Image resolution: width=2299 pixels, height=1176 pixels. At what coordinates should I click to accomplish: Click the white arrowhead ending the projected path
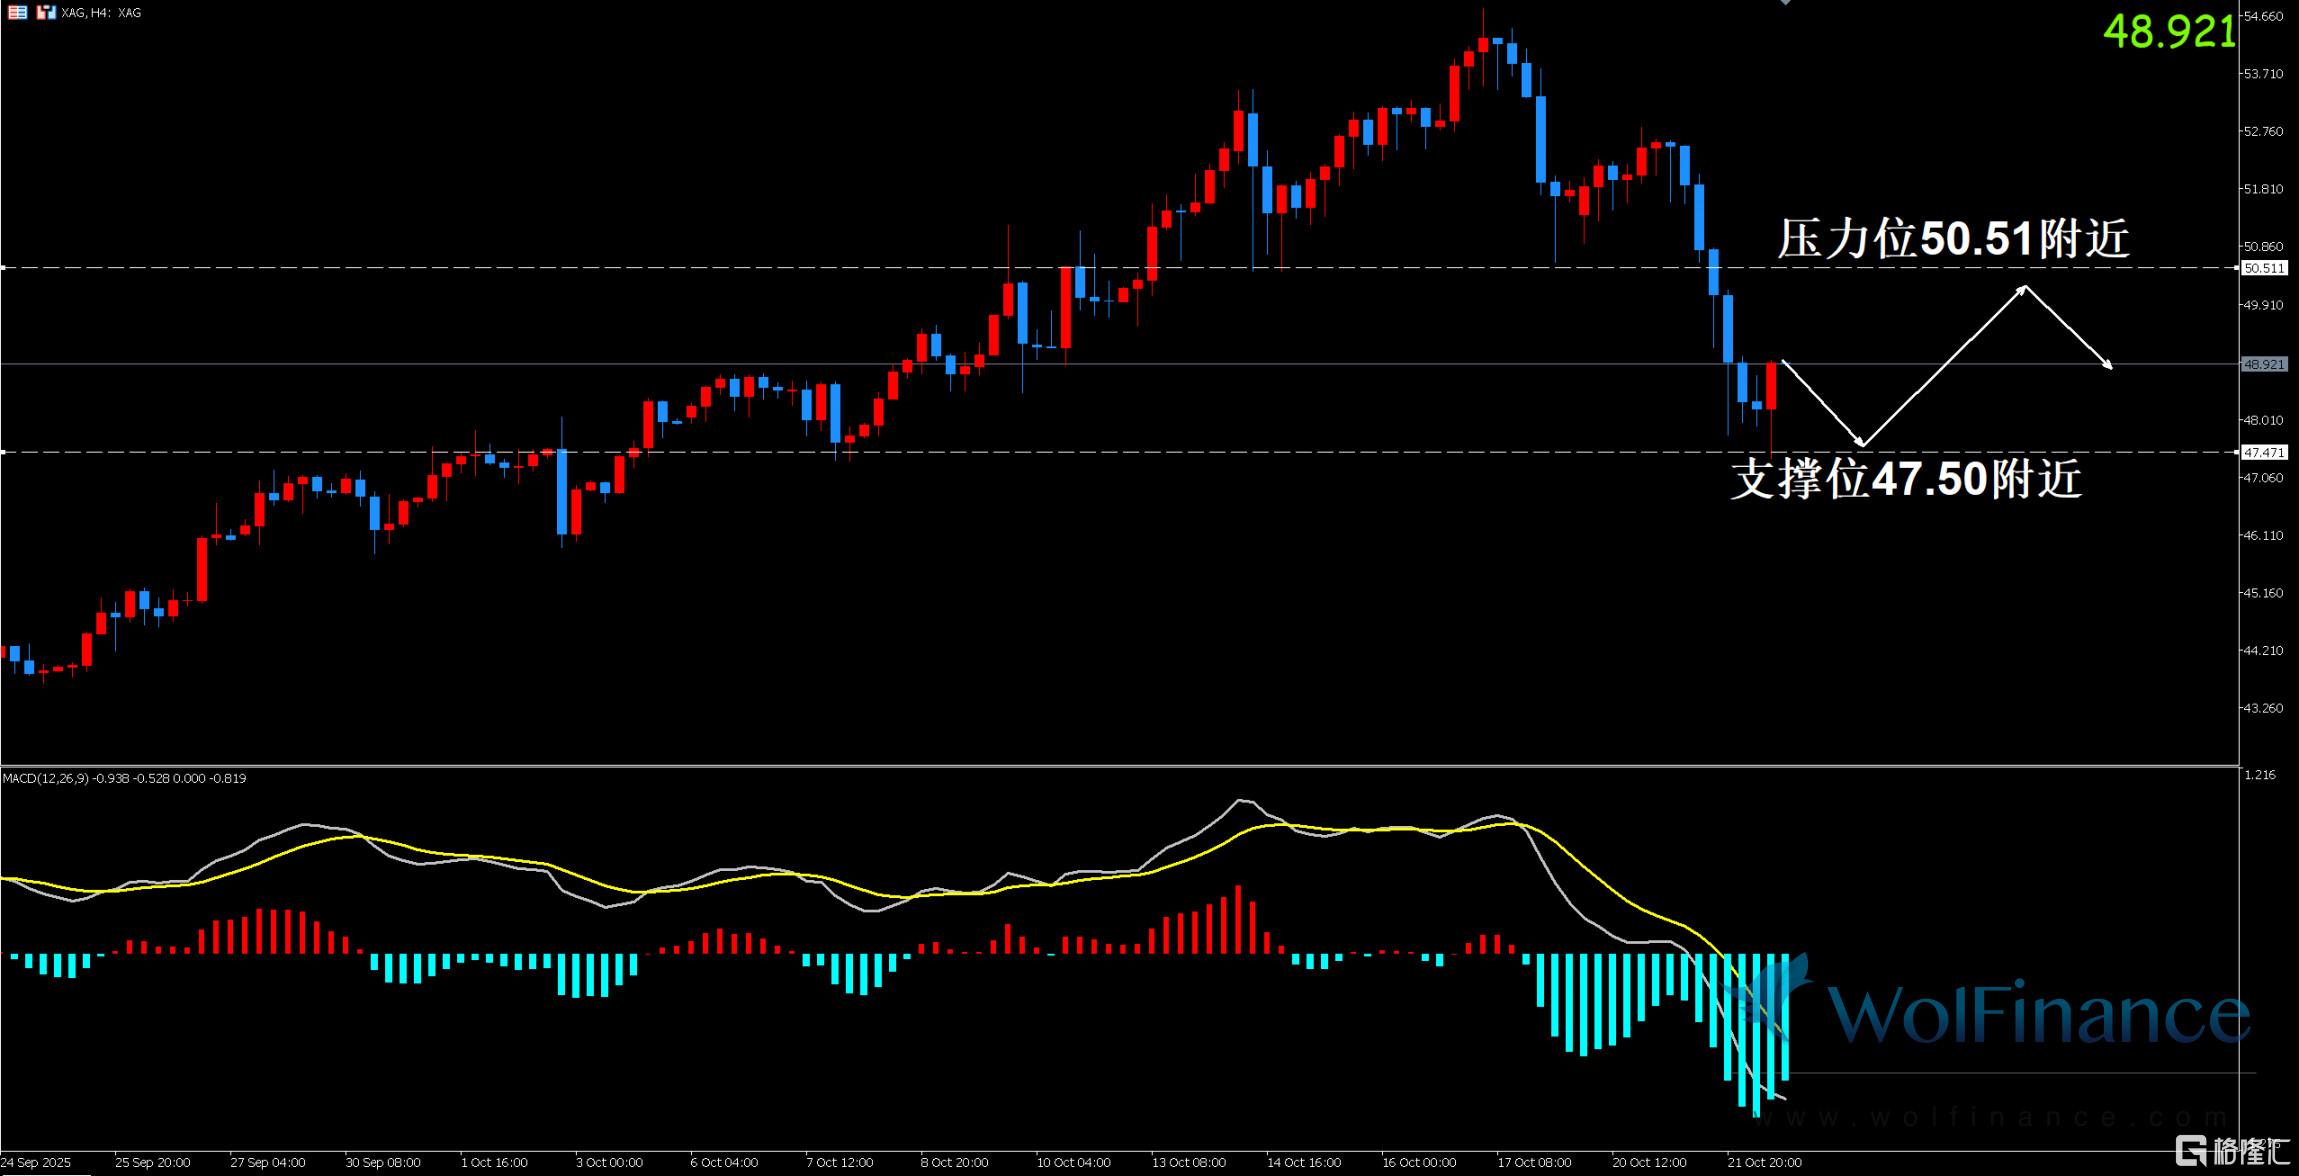(x=2110, y=367)
